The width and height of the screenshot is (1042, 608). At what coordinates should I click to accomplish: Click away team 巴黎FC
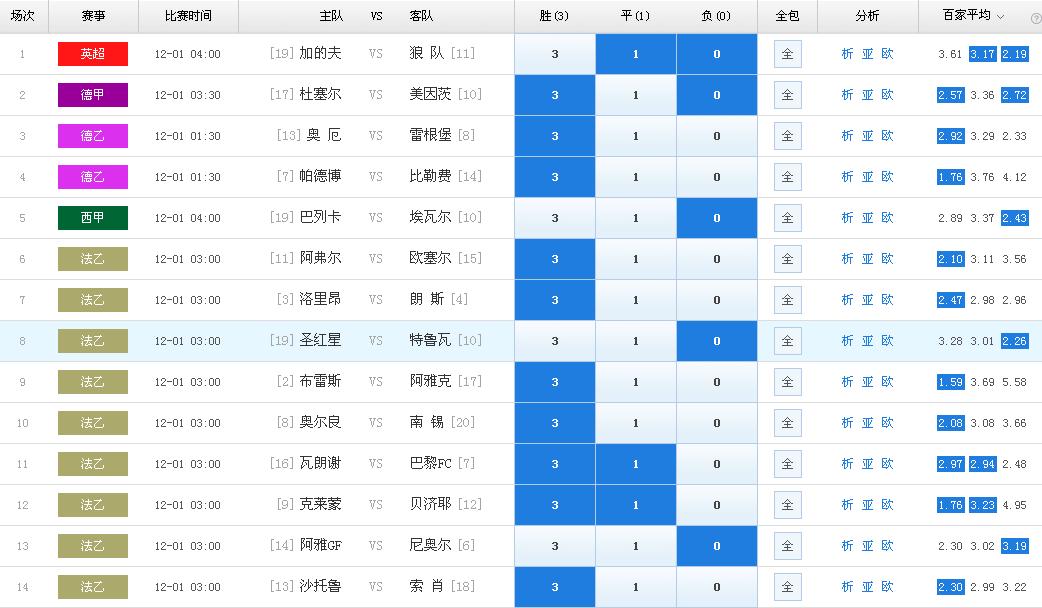click(430, 463)
